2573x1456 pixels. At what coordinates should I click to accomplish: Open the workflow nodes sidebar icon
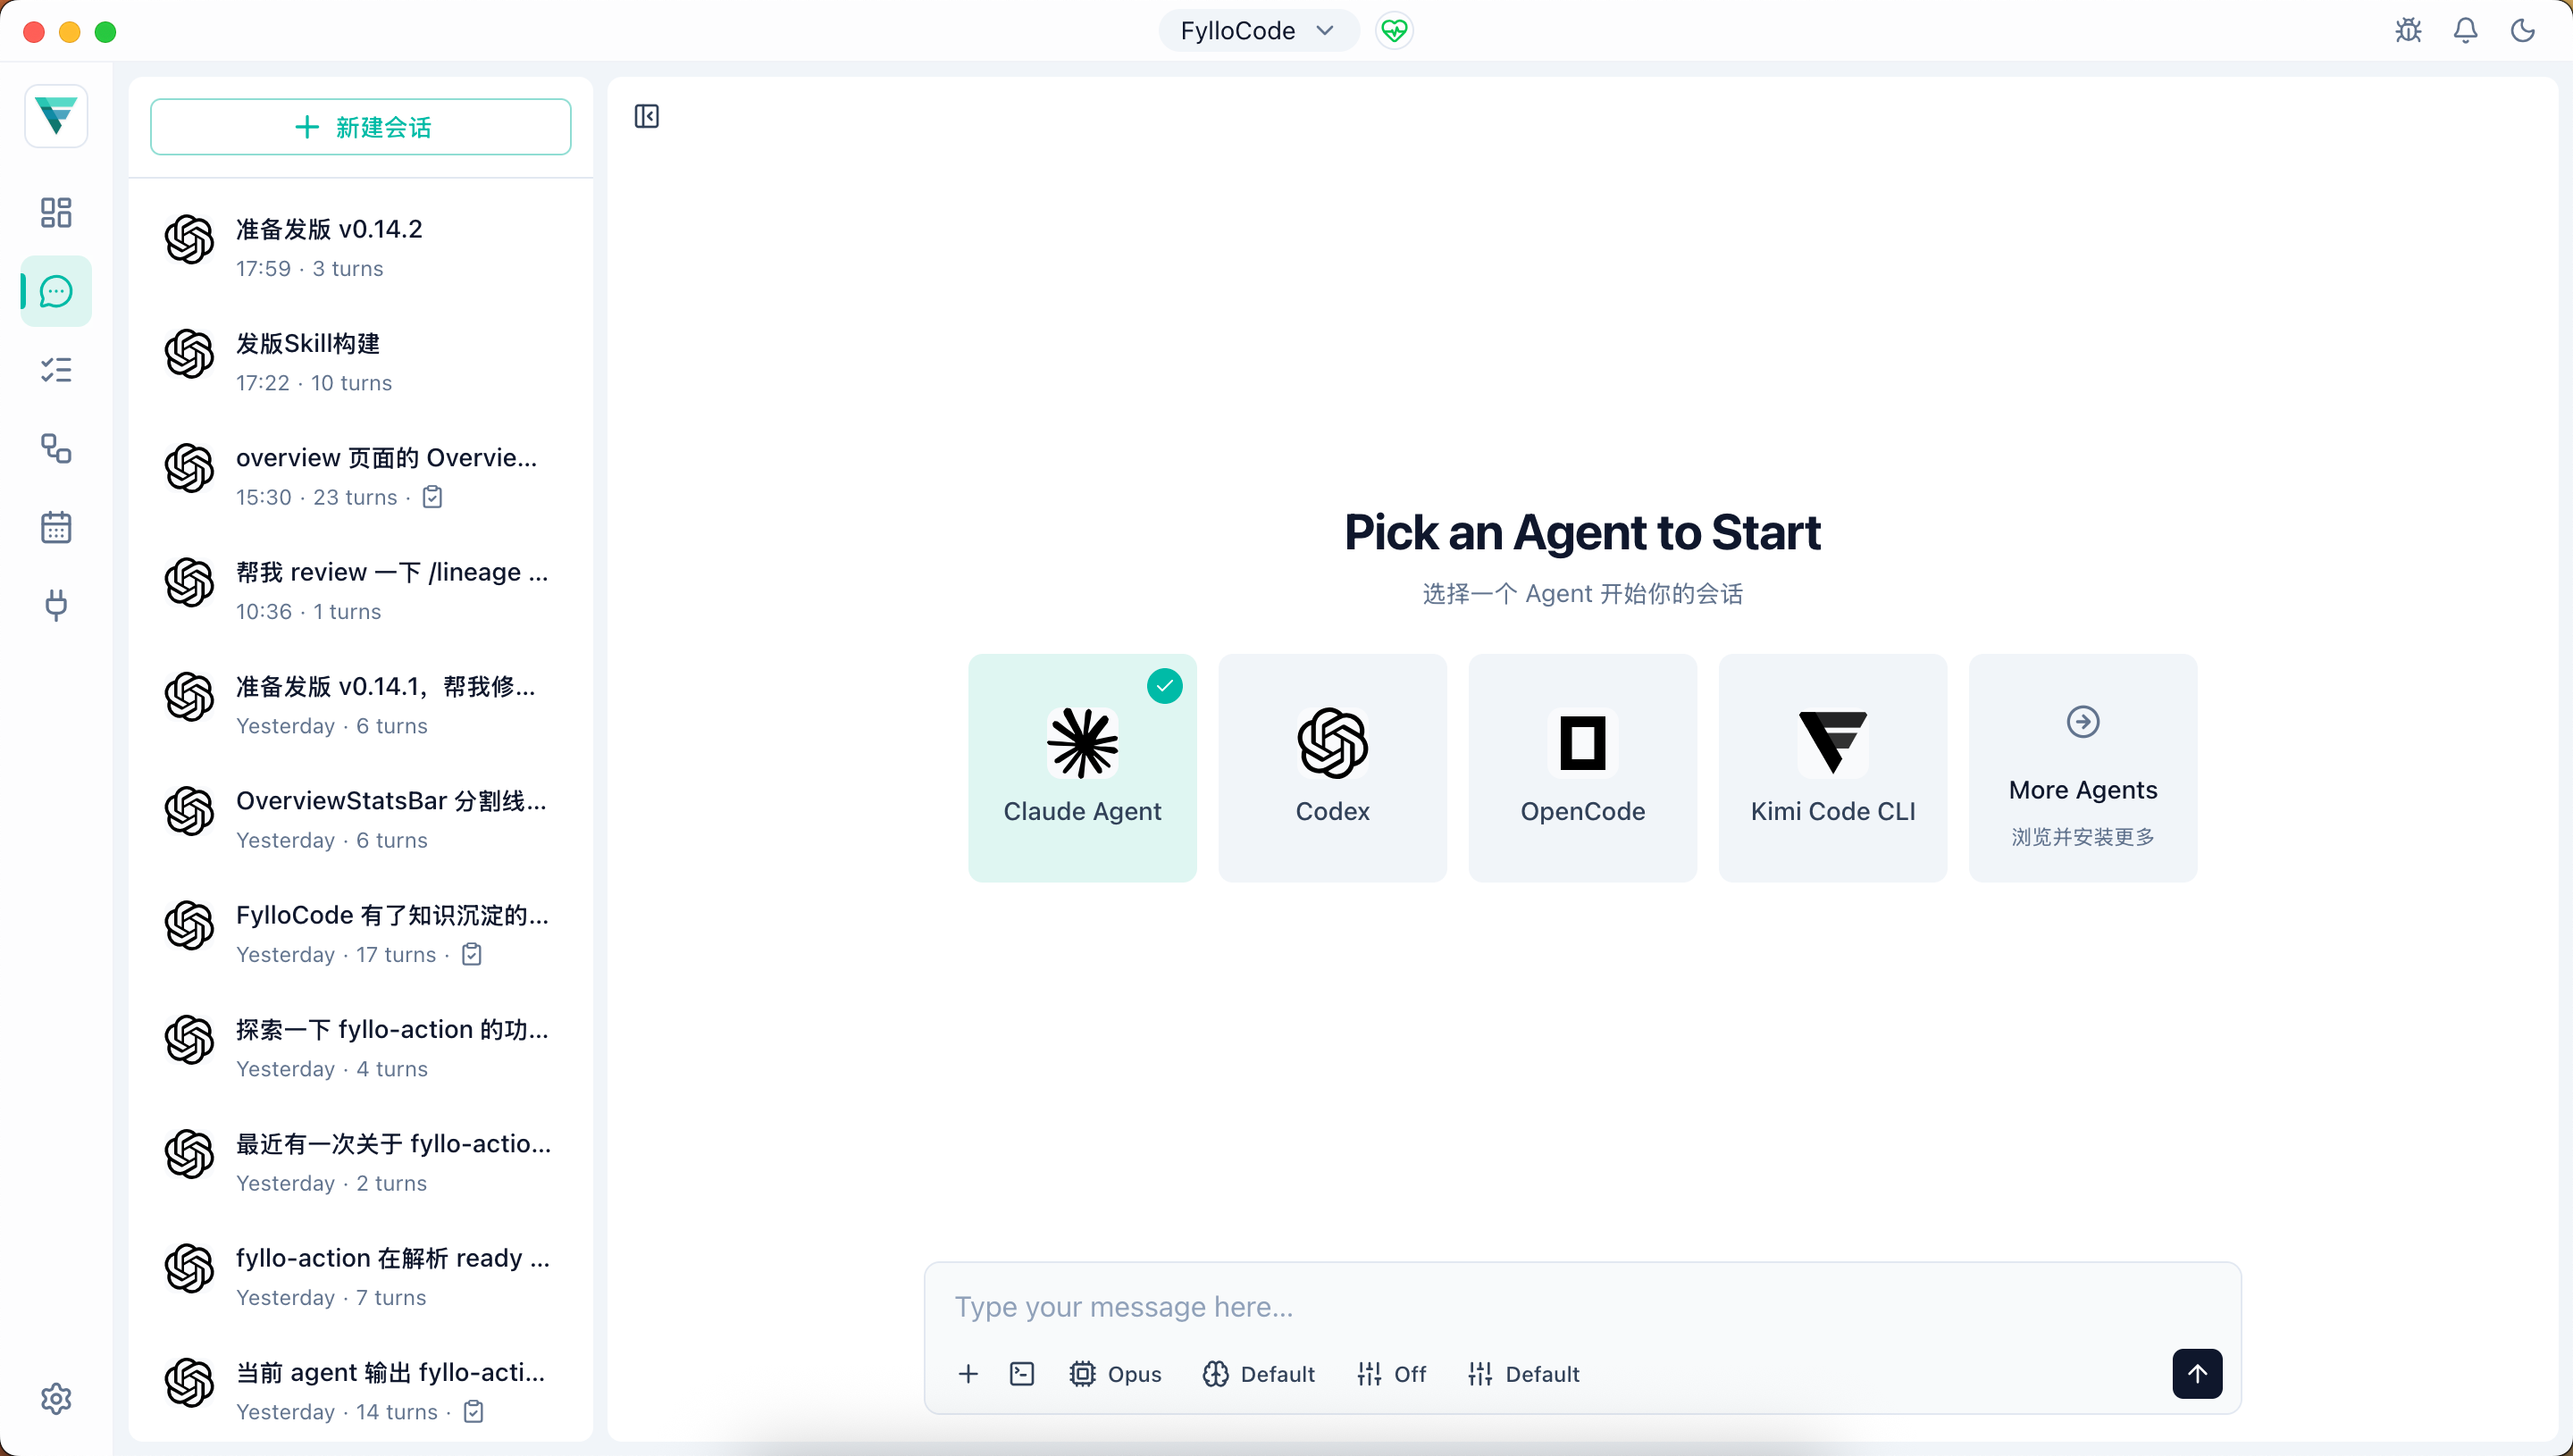coord(56,448)
